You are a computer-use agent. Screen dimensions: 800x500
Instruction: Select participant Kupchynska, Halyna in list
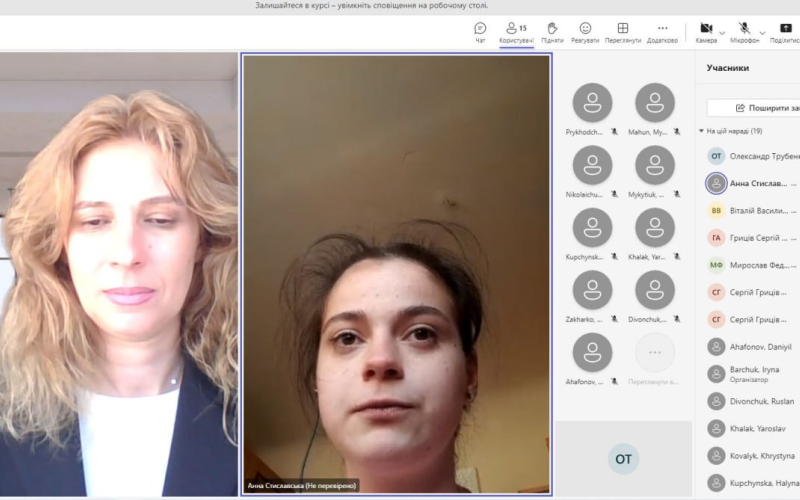(x=753, y=483)
